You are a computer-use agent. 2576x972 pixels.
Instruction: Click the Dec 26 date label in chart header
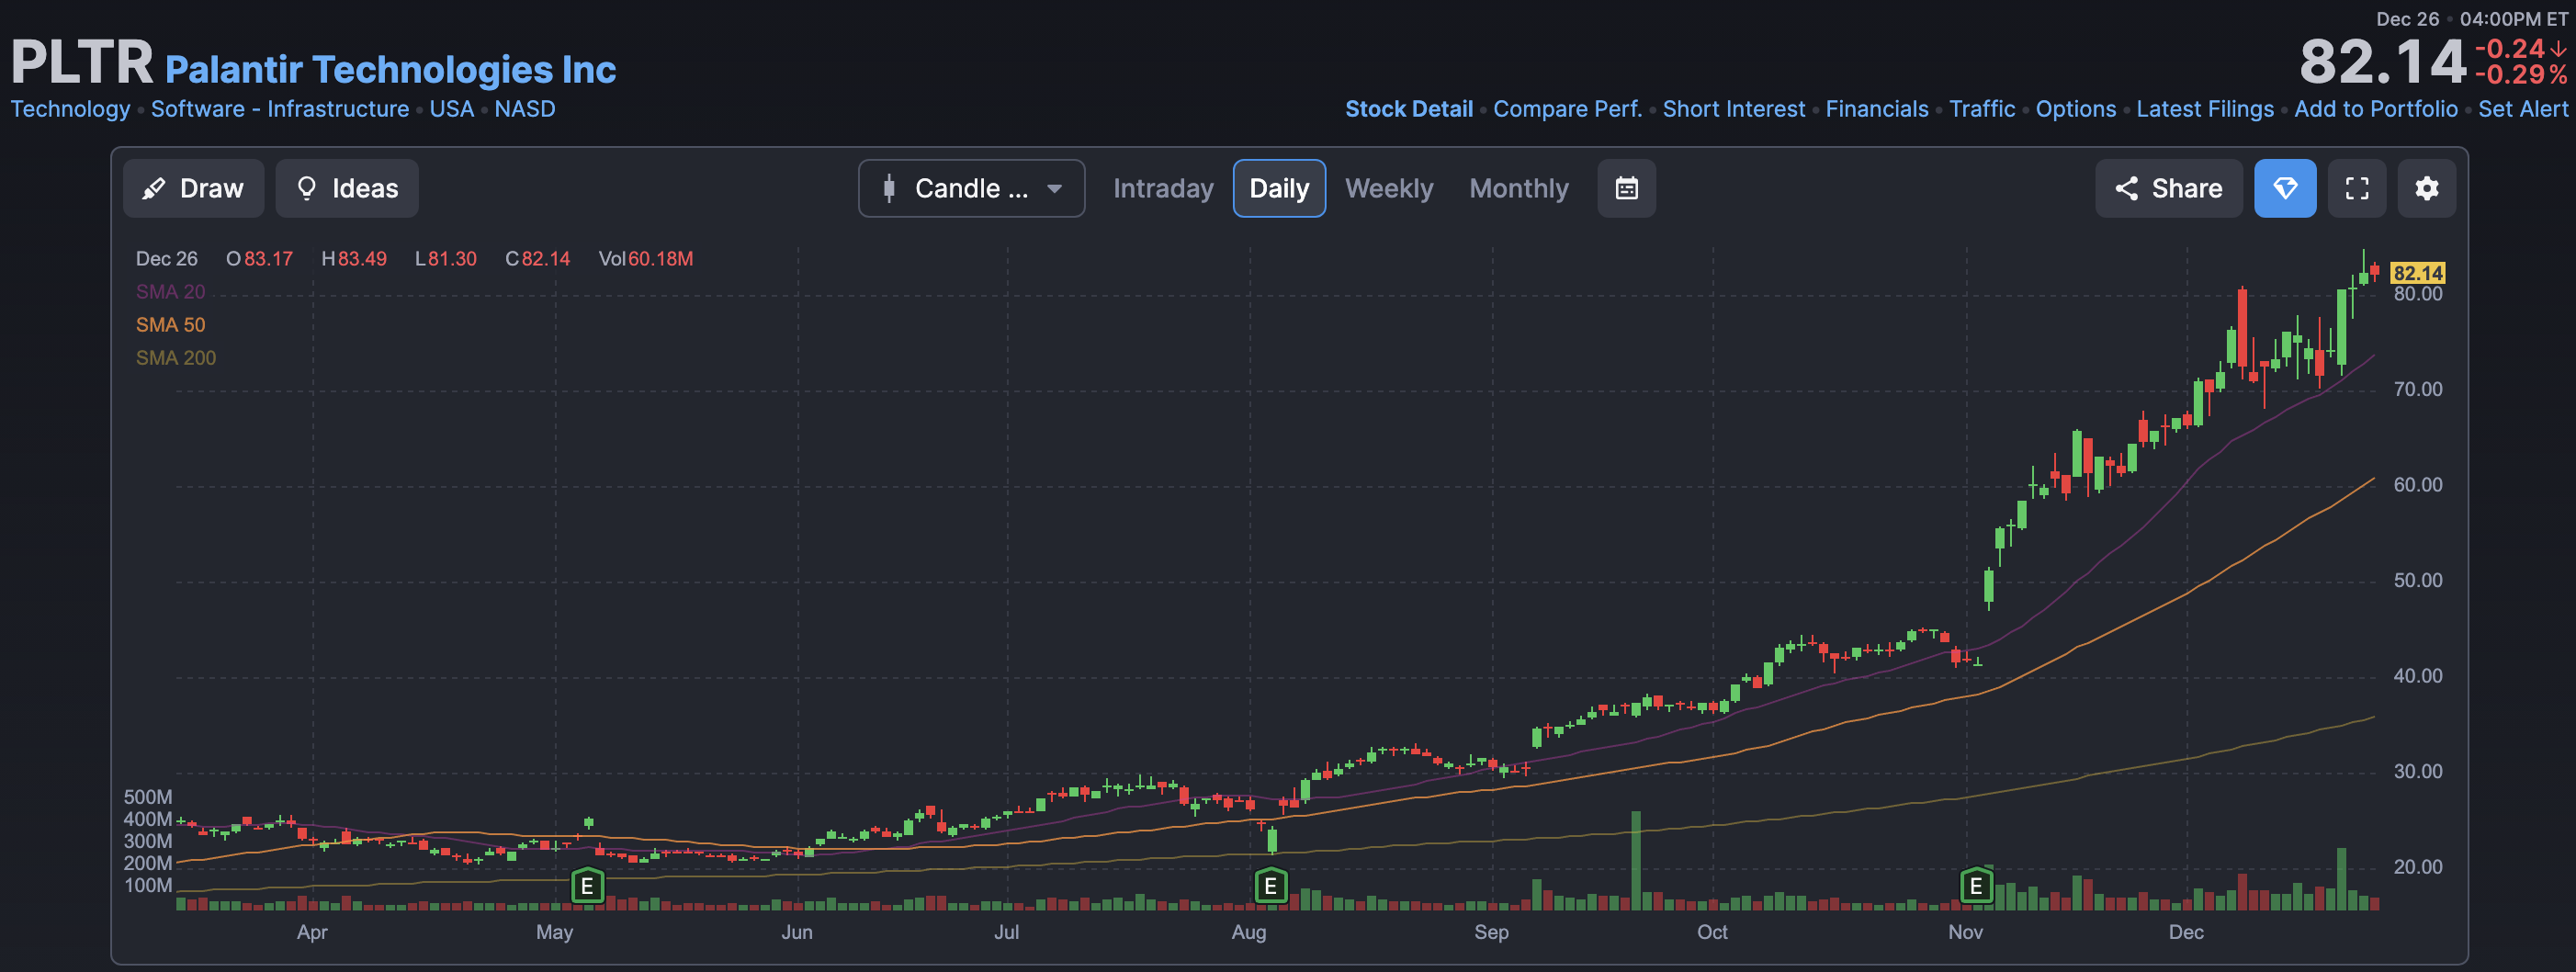tap(167, 259)
